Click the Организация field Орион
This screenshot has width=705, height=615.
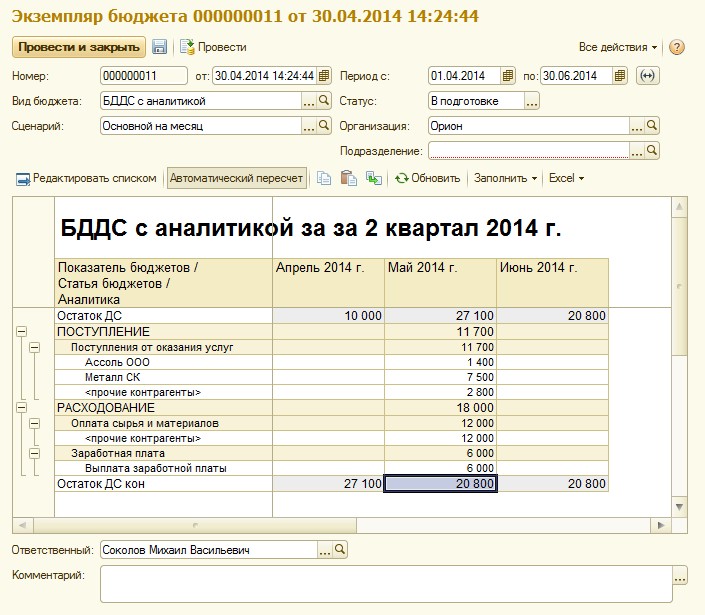529,126
